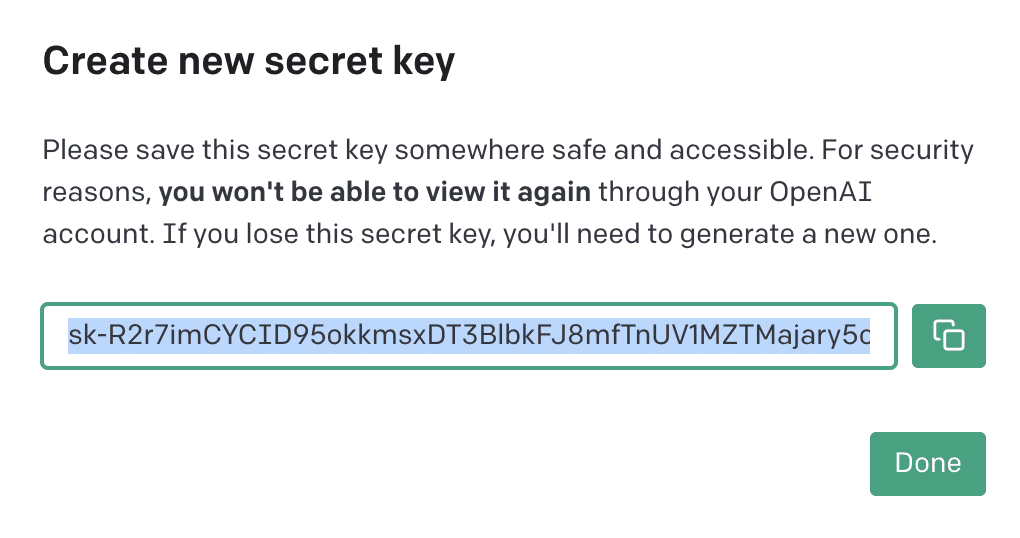
Task: Click 'If you lose this secret key' sentence
Action: pyautogui.click(x=329, y=234)
